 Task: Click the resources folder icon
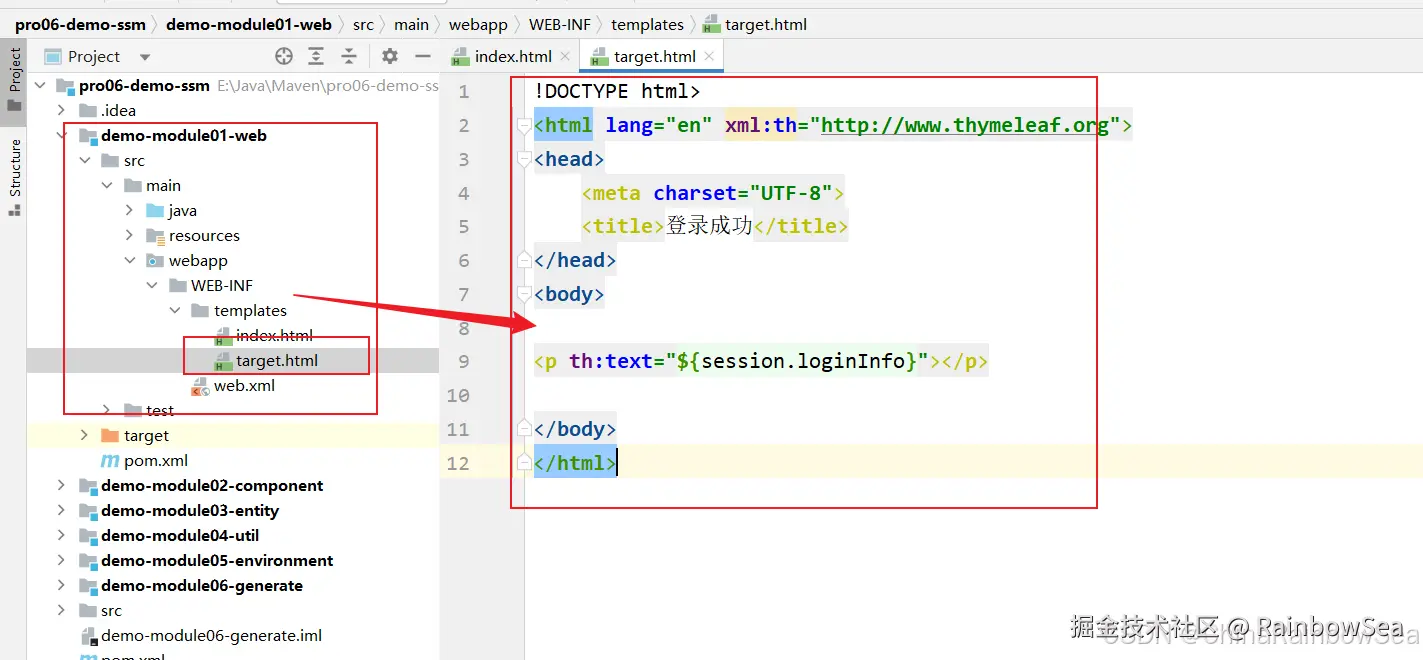pos(155,236)
